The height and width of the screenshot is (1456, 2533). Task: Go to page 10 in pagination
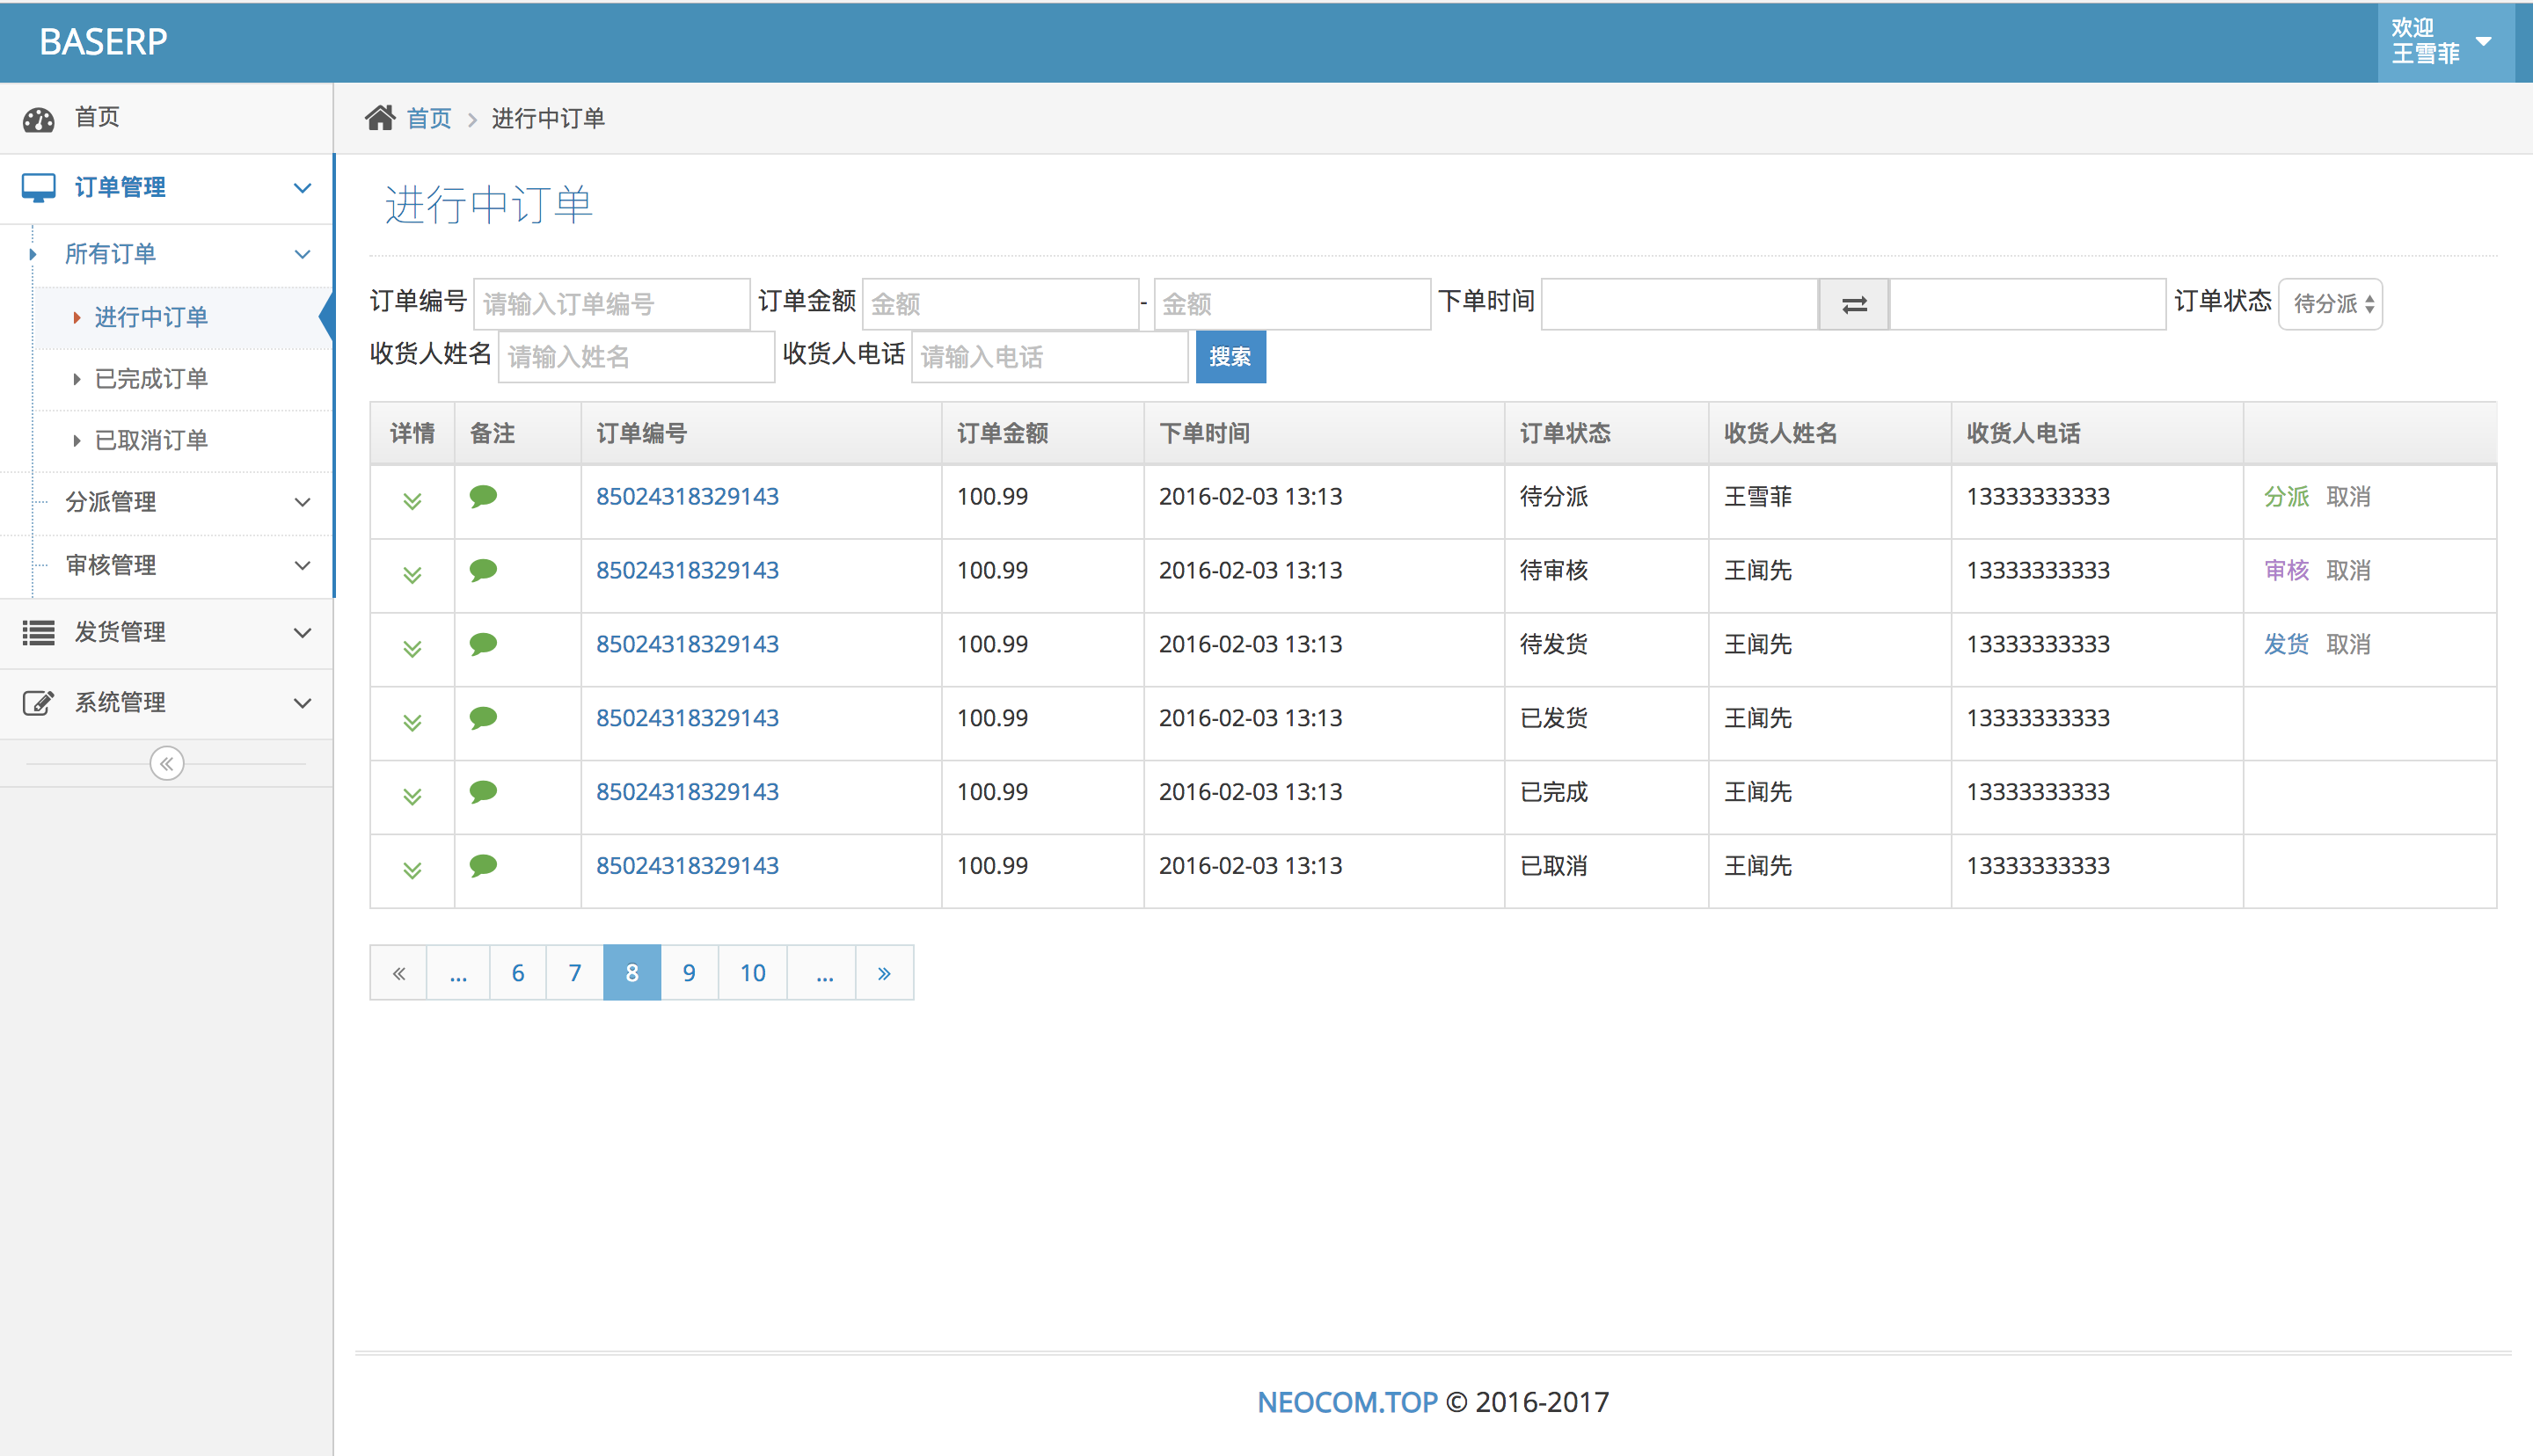752,971
